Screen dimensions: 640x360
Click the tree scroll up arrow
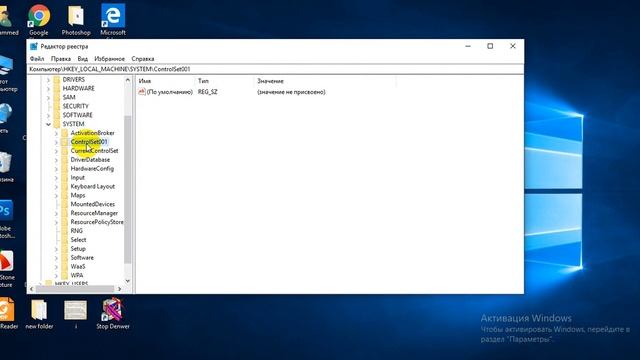[x=128, y=80]
